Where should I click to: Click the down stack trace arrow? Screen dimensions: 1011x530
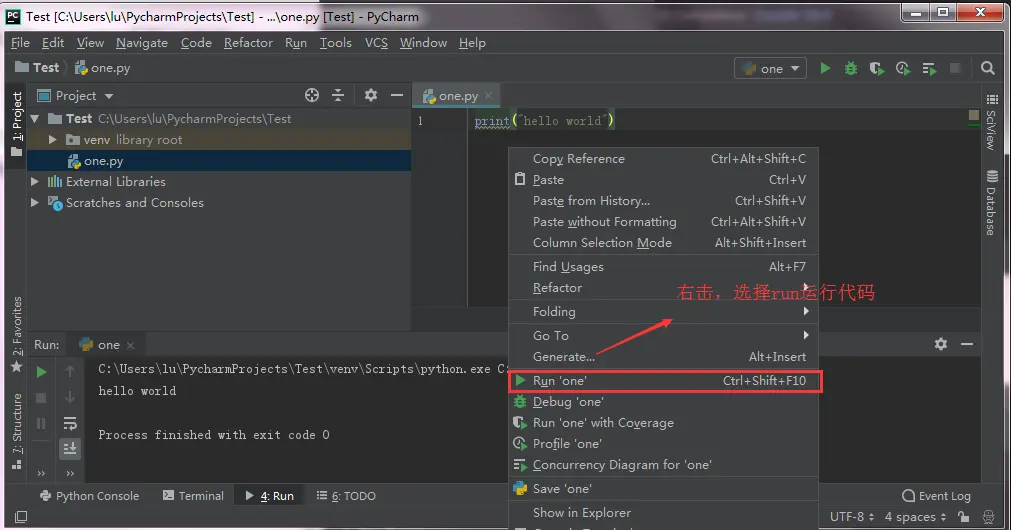(x=70, y=397)
